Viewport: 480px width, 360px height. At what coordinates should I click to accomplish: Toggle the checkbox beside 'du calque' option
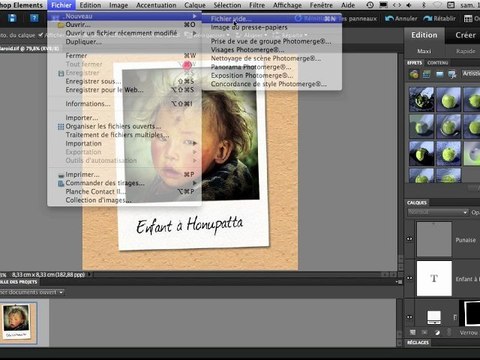41,35
